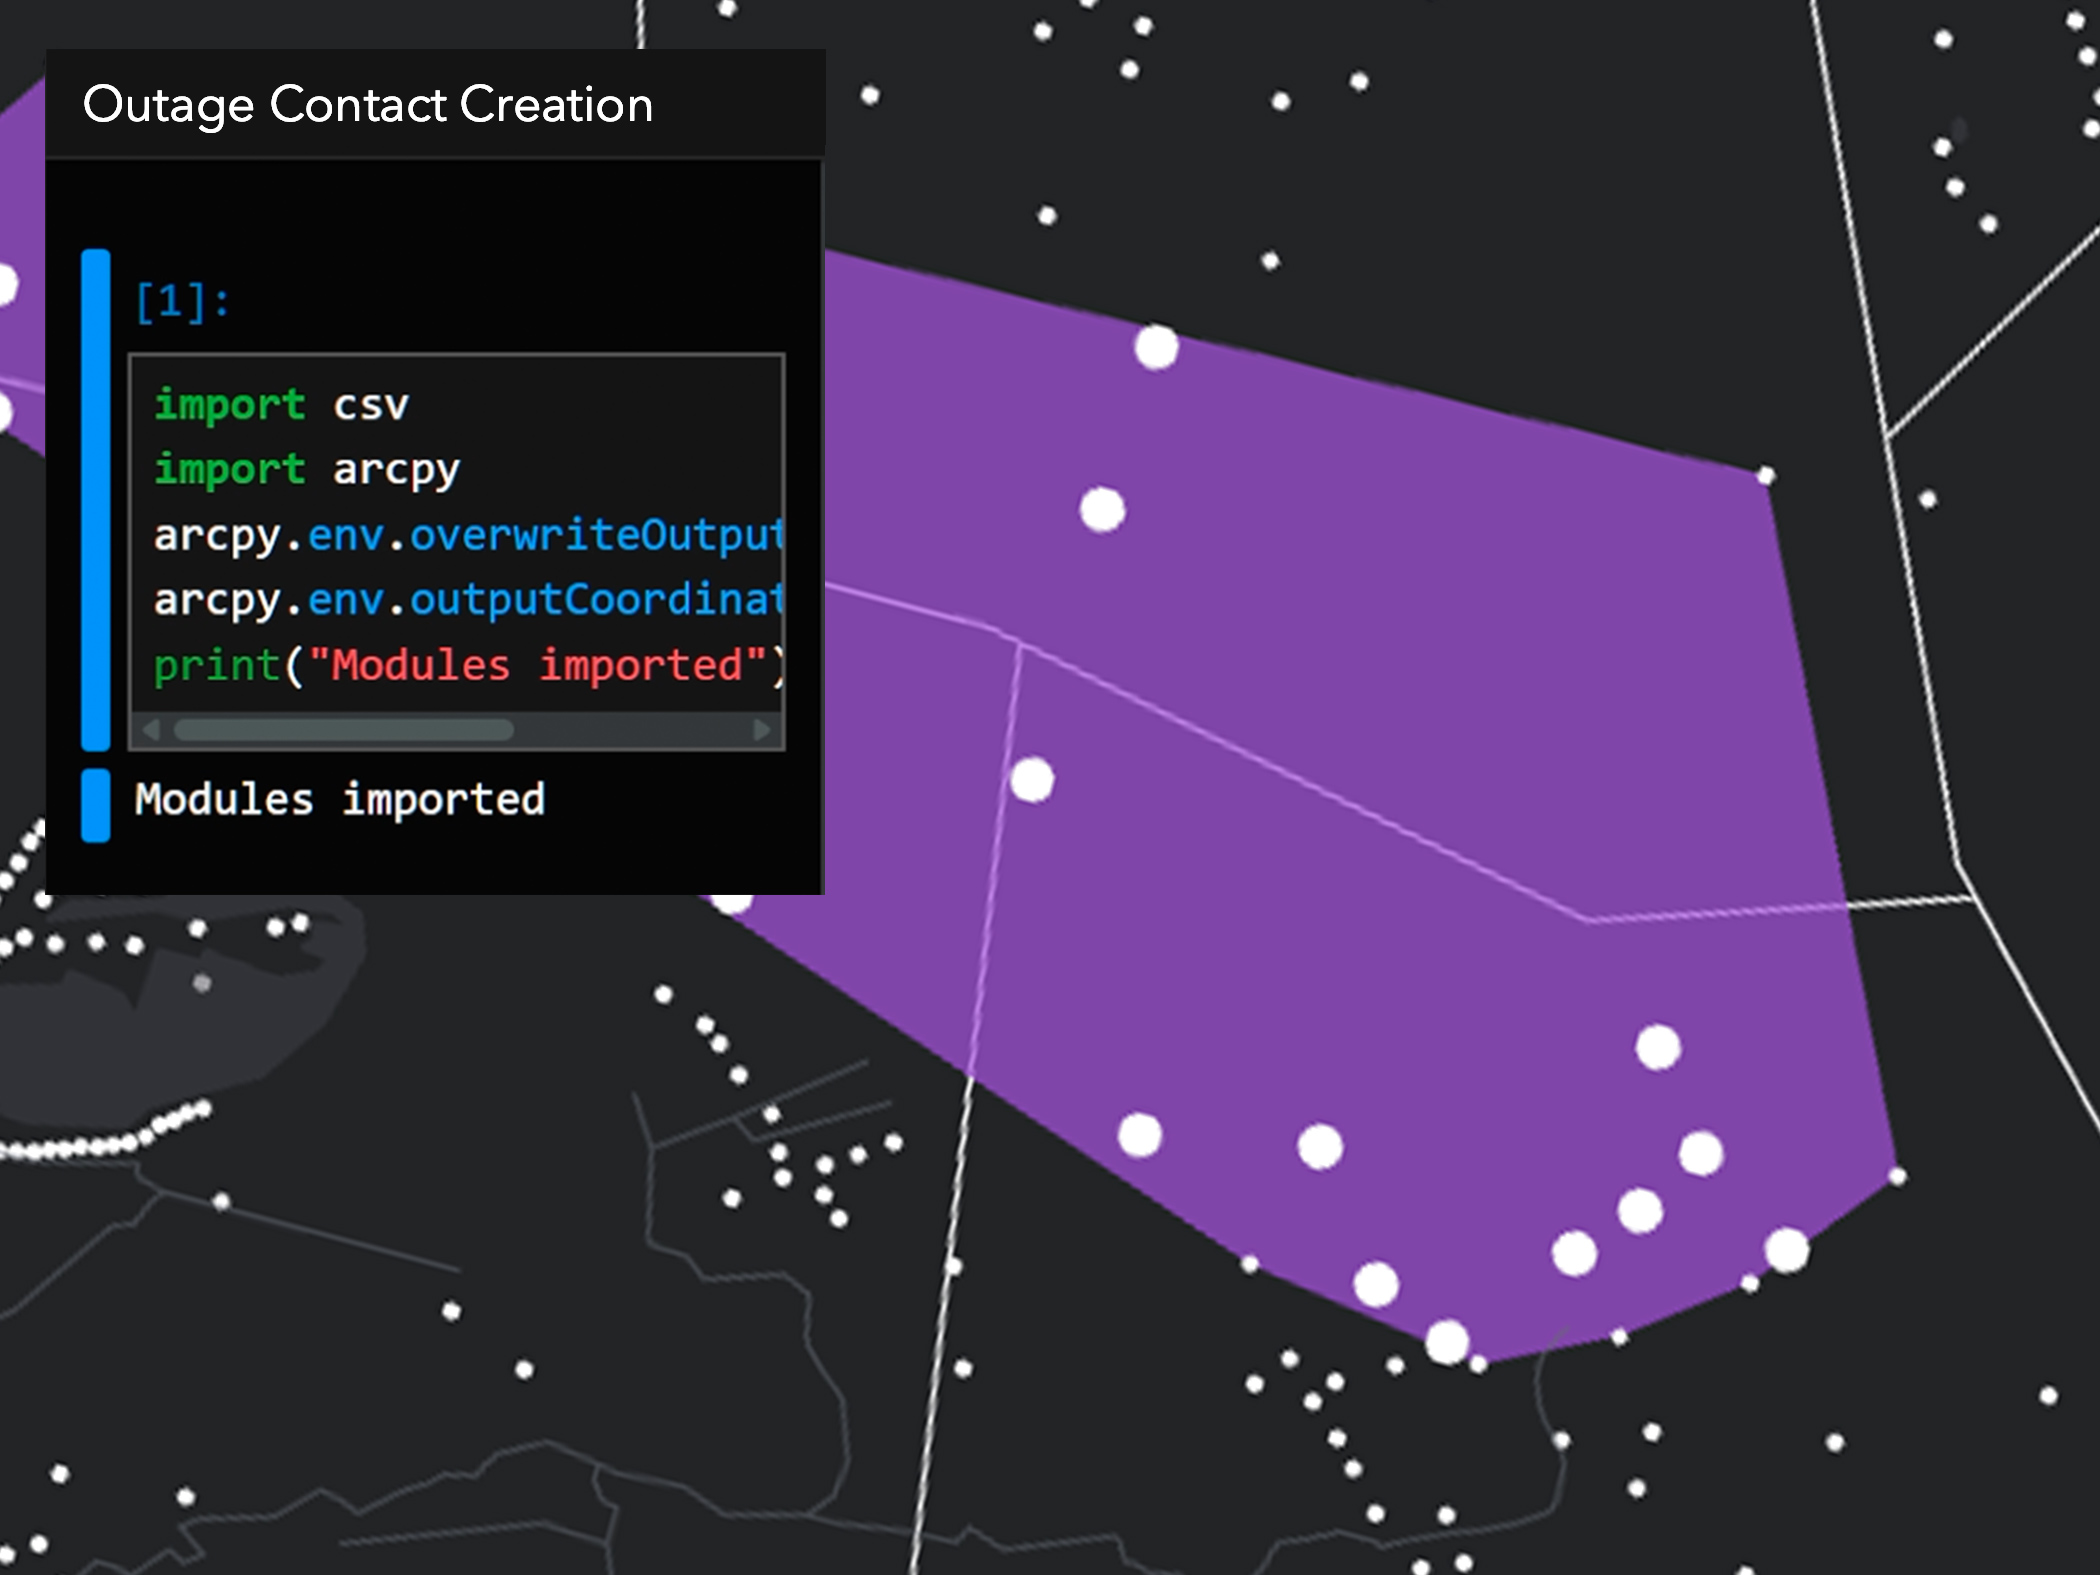This screenshot has width=2100, height=1575.
Task: Click the horizontal scrollbar thumb in code cell
Action: tap(344, 730)
